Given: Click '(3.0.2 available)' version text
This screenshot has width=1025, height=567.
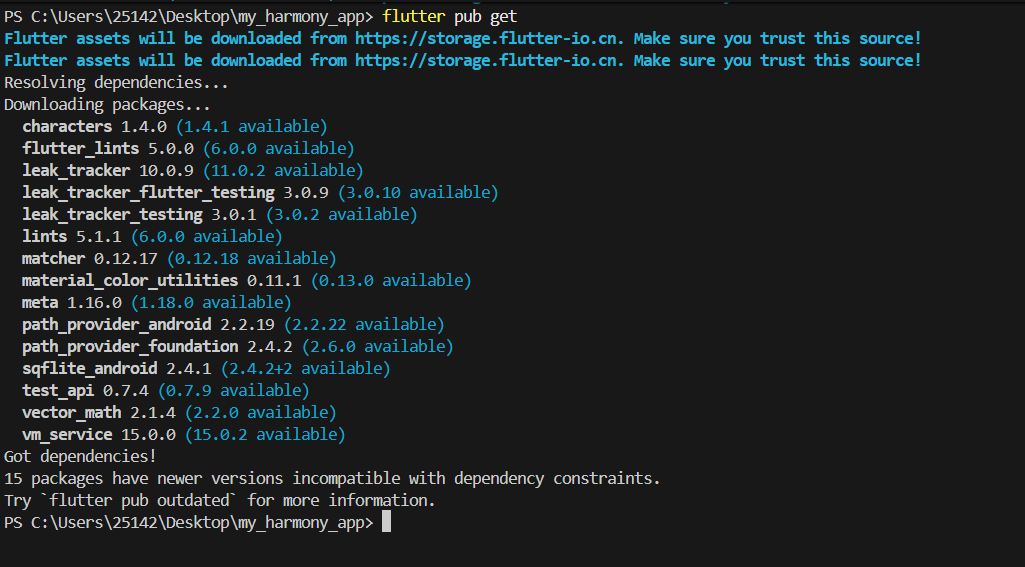Looking at the screenshot, I should 341,215.
